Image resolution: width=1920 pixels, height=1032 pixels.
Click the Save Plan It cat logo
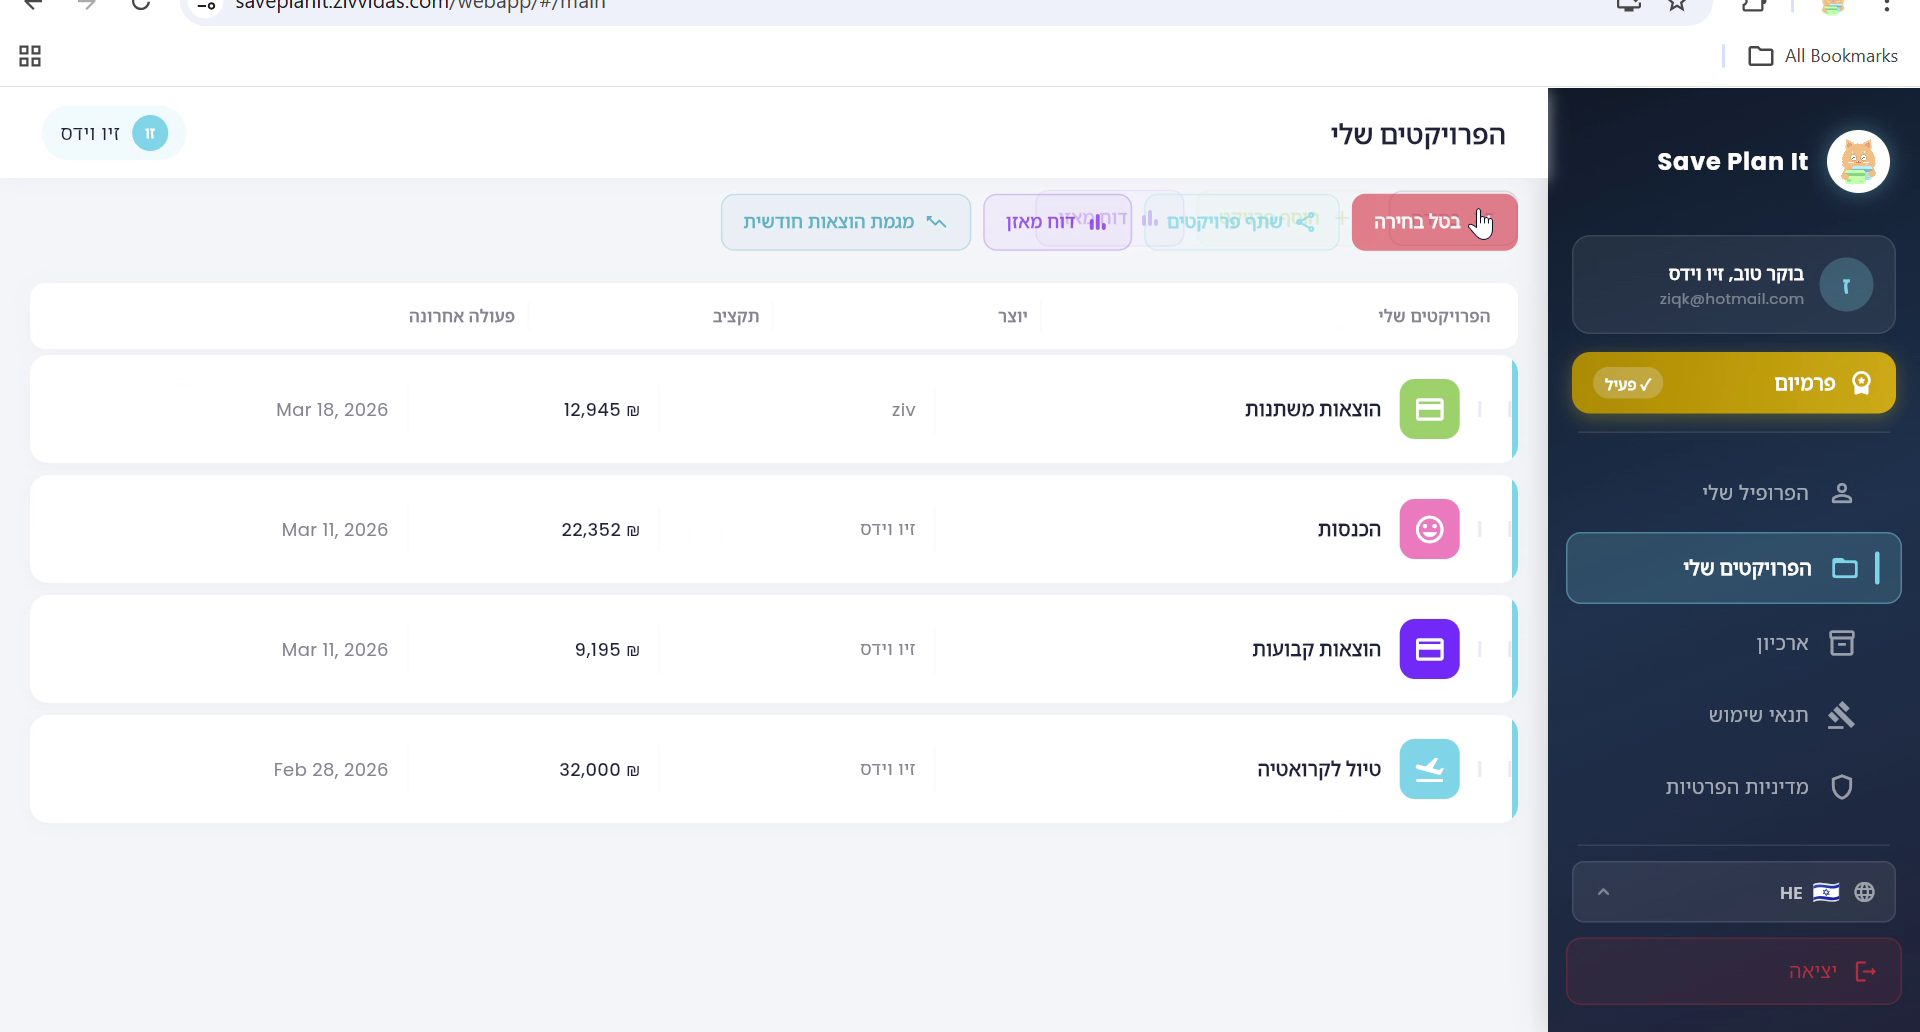coord(1857,161)
